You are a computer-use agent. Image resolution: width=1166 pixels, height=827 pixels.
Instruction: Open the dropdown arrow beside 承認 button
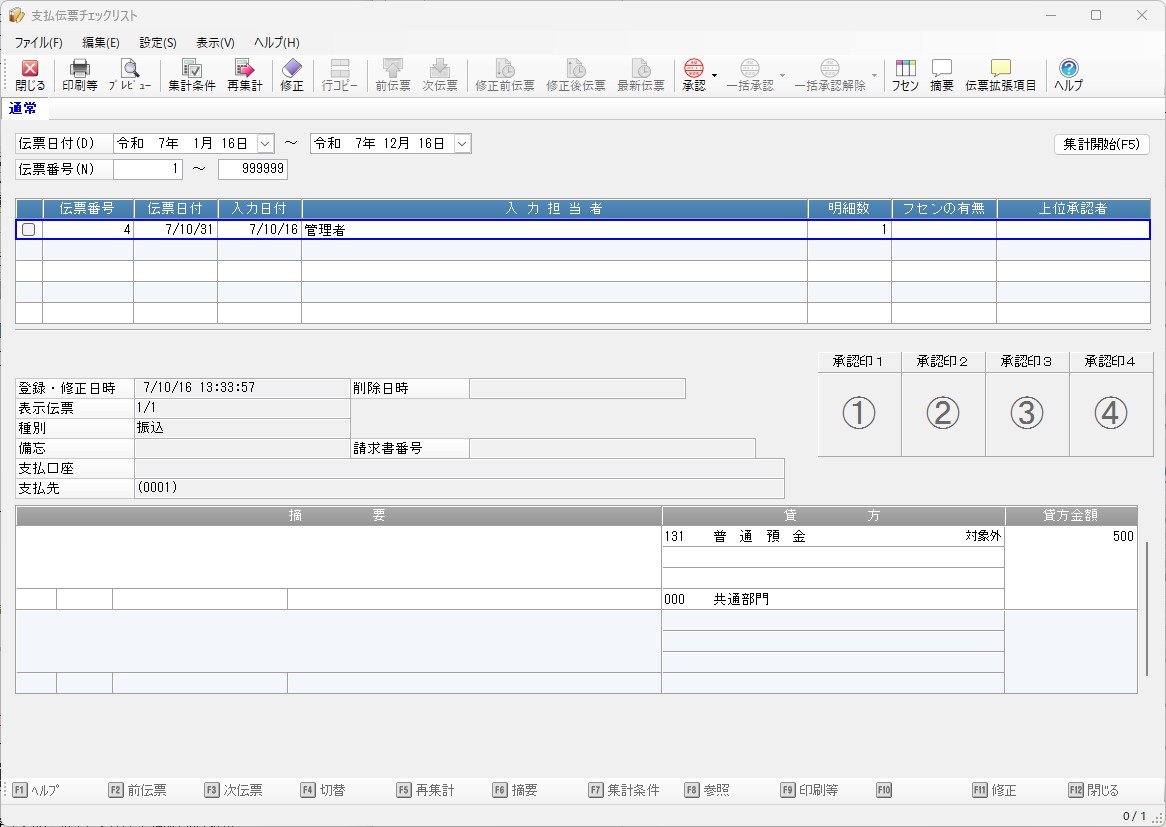(714, 76)
